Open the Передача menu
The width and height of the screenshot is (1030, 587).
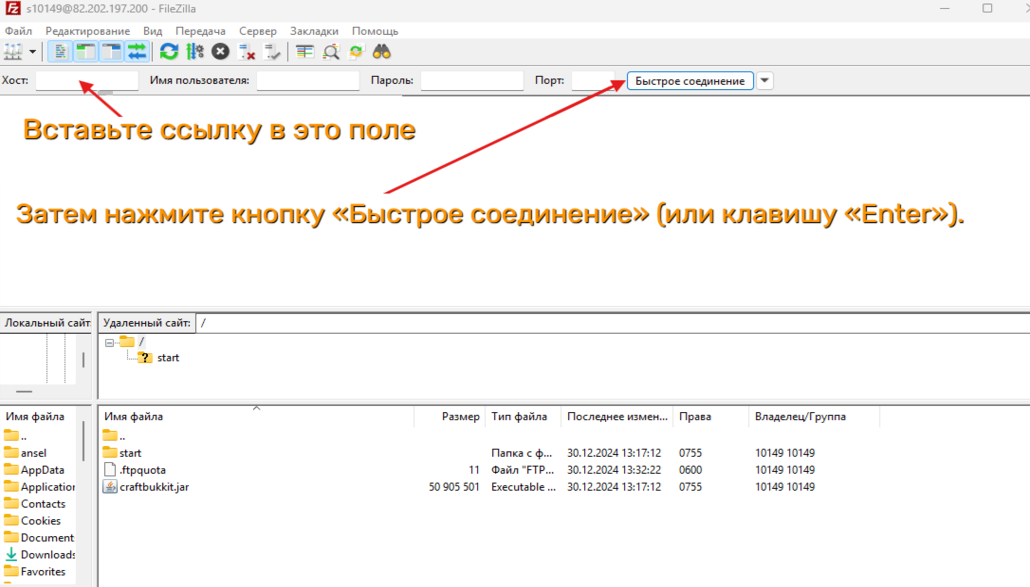coord(200,31)
